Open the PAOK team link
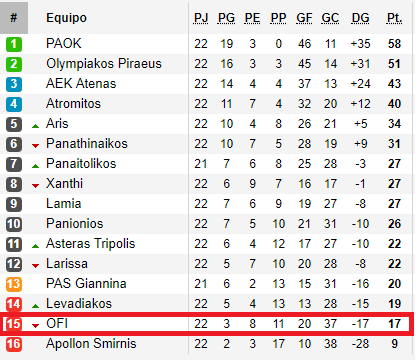This screenshot has width=416, height=360. click(x=64, y=43)
